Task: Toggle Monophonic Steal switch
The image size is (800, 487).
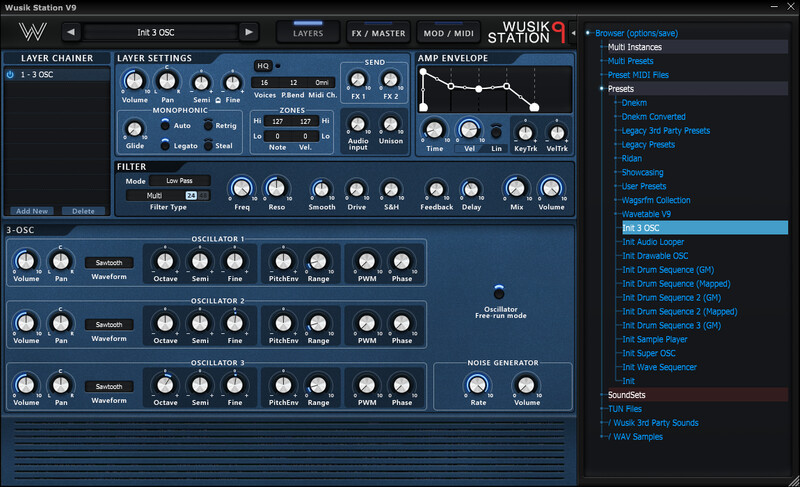Action: pos(208,145)
